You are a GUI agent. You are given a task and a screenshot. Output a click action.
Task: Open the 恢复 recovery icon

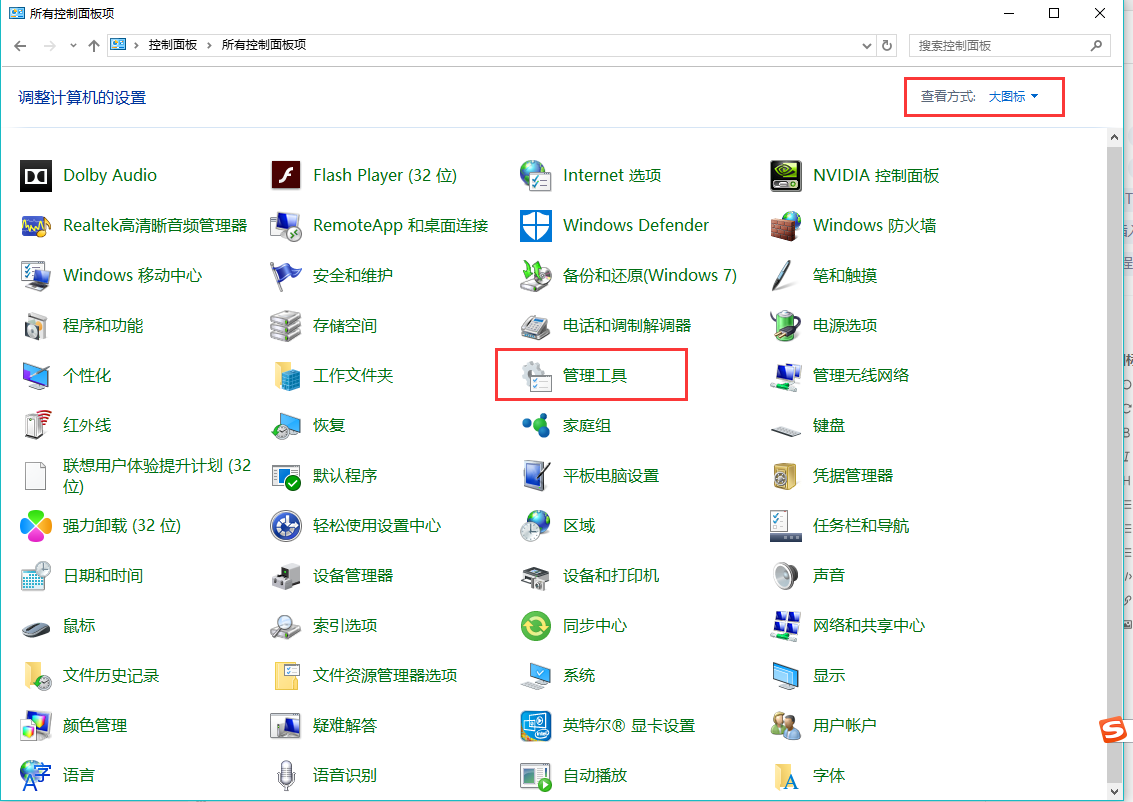[286, 426]
